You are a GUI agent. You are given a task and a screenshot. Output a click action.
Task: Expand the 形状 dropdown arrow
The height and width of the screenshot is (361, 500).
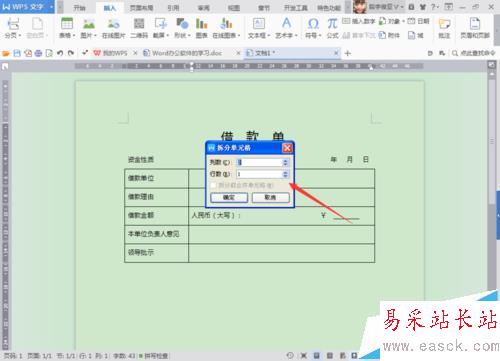coord(189,35)
